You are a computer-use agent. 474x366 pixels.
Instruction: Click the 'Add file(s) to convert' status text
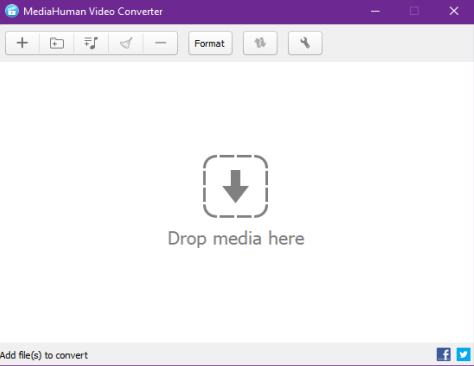pos(44,355)
